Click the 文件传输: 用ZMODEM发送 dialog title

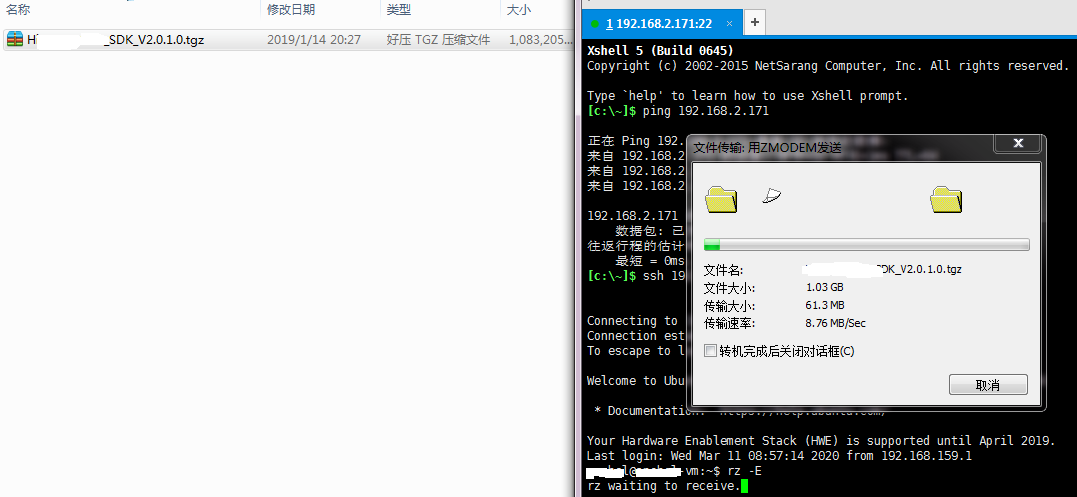click(767, 148)
